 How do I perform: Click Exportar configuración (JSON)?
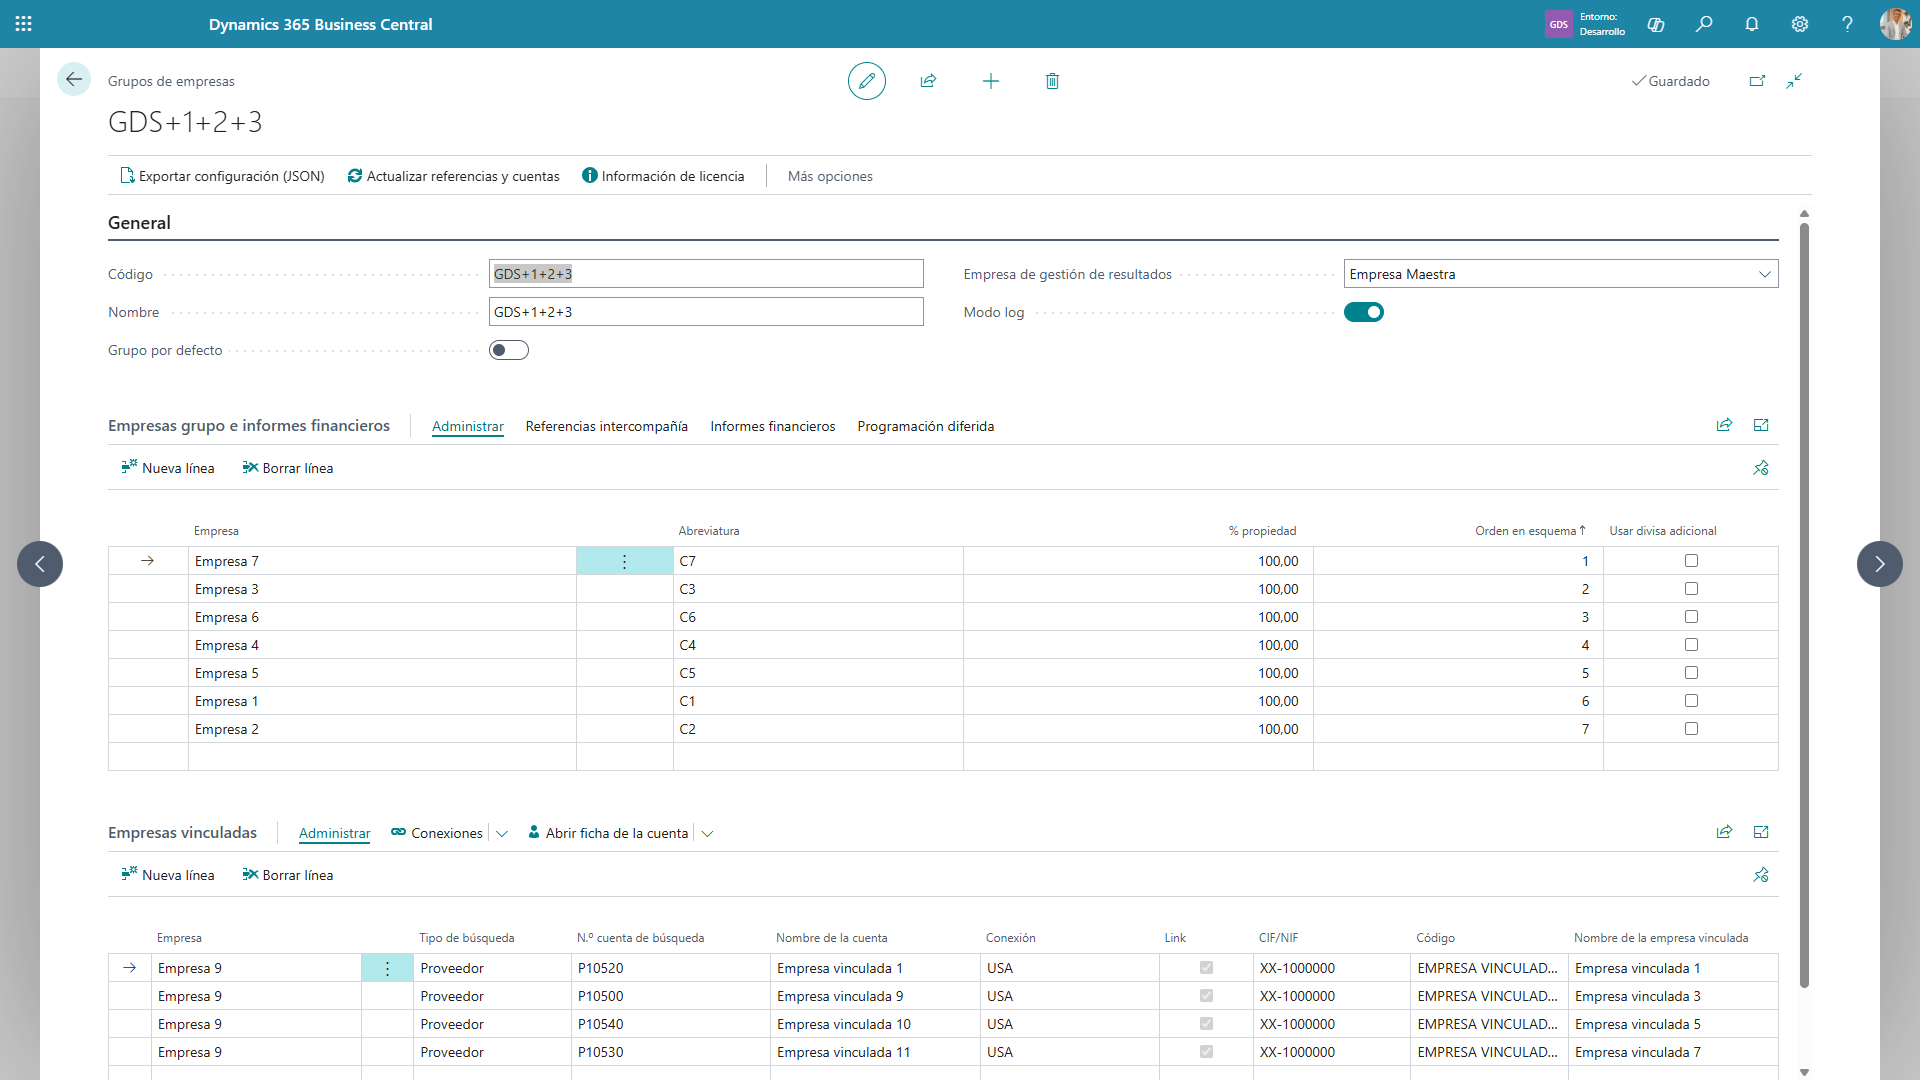pos(222,176)
